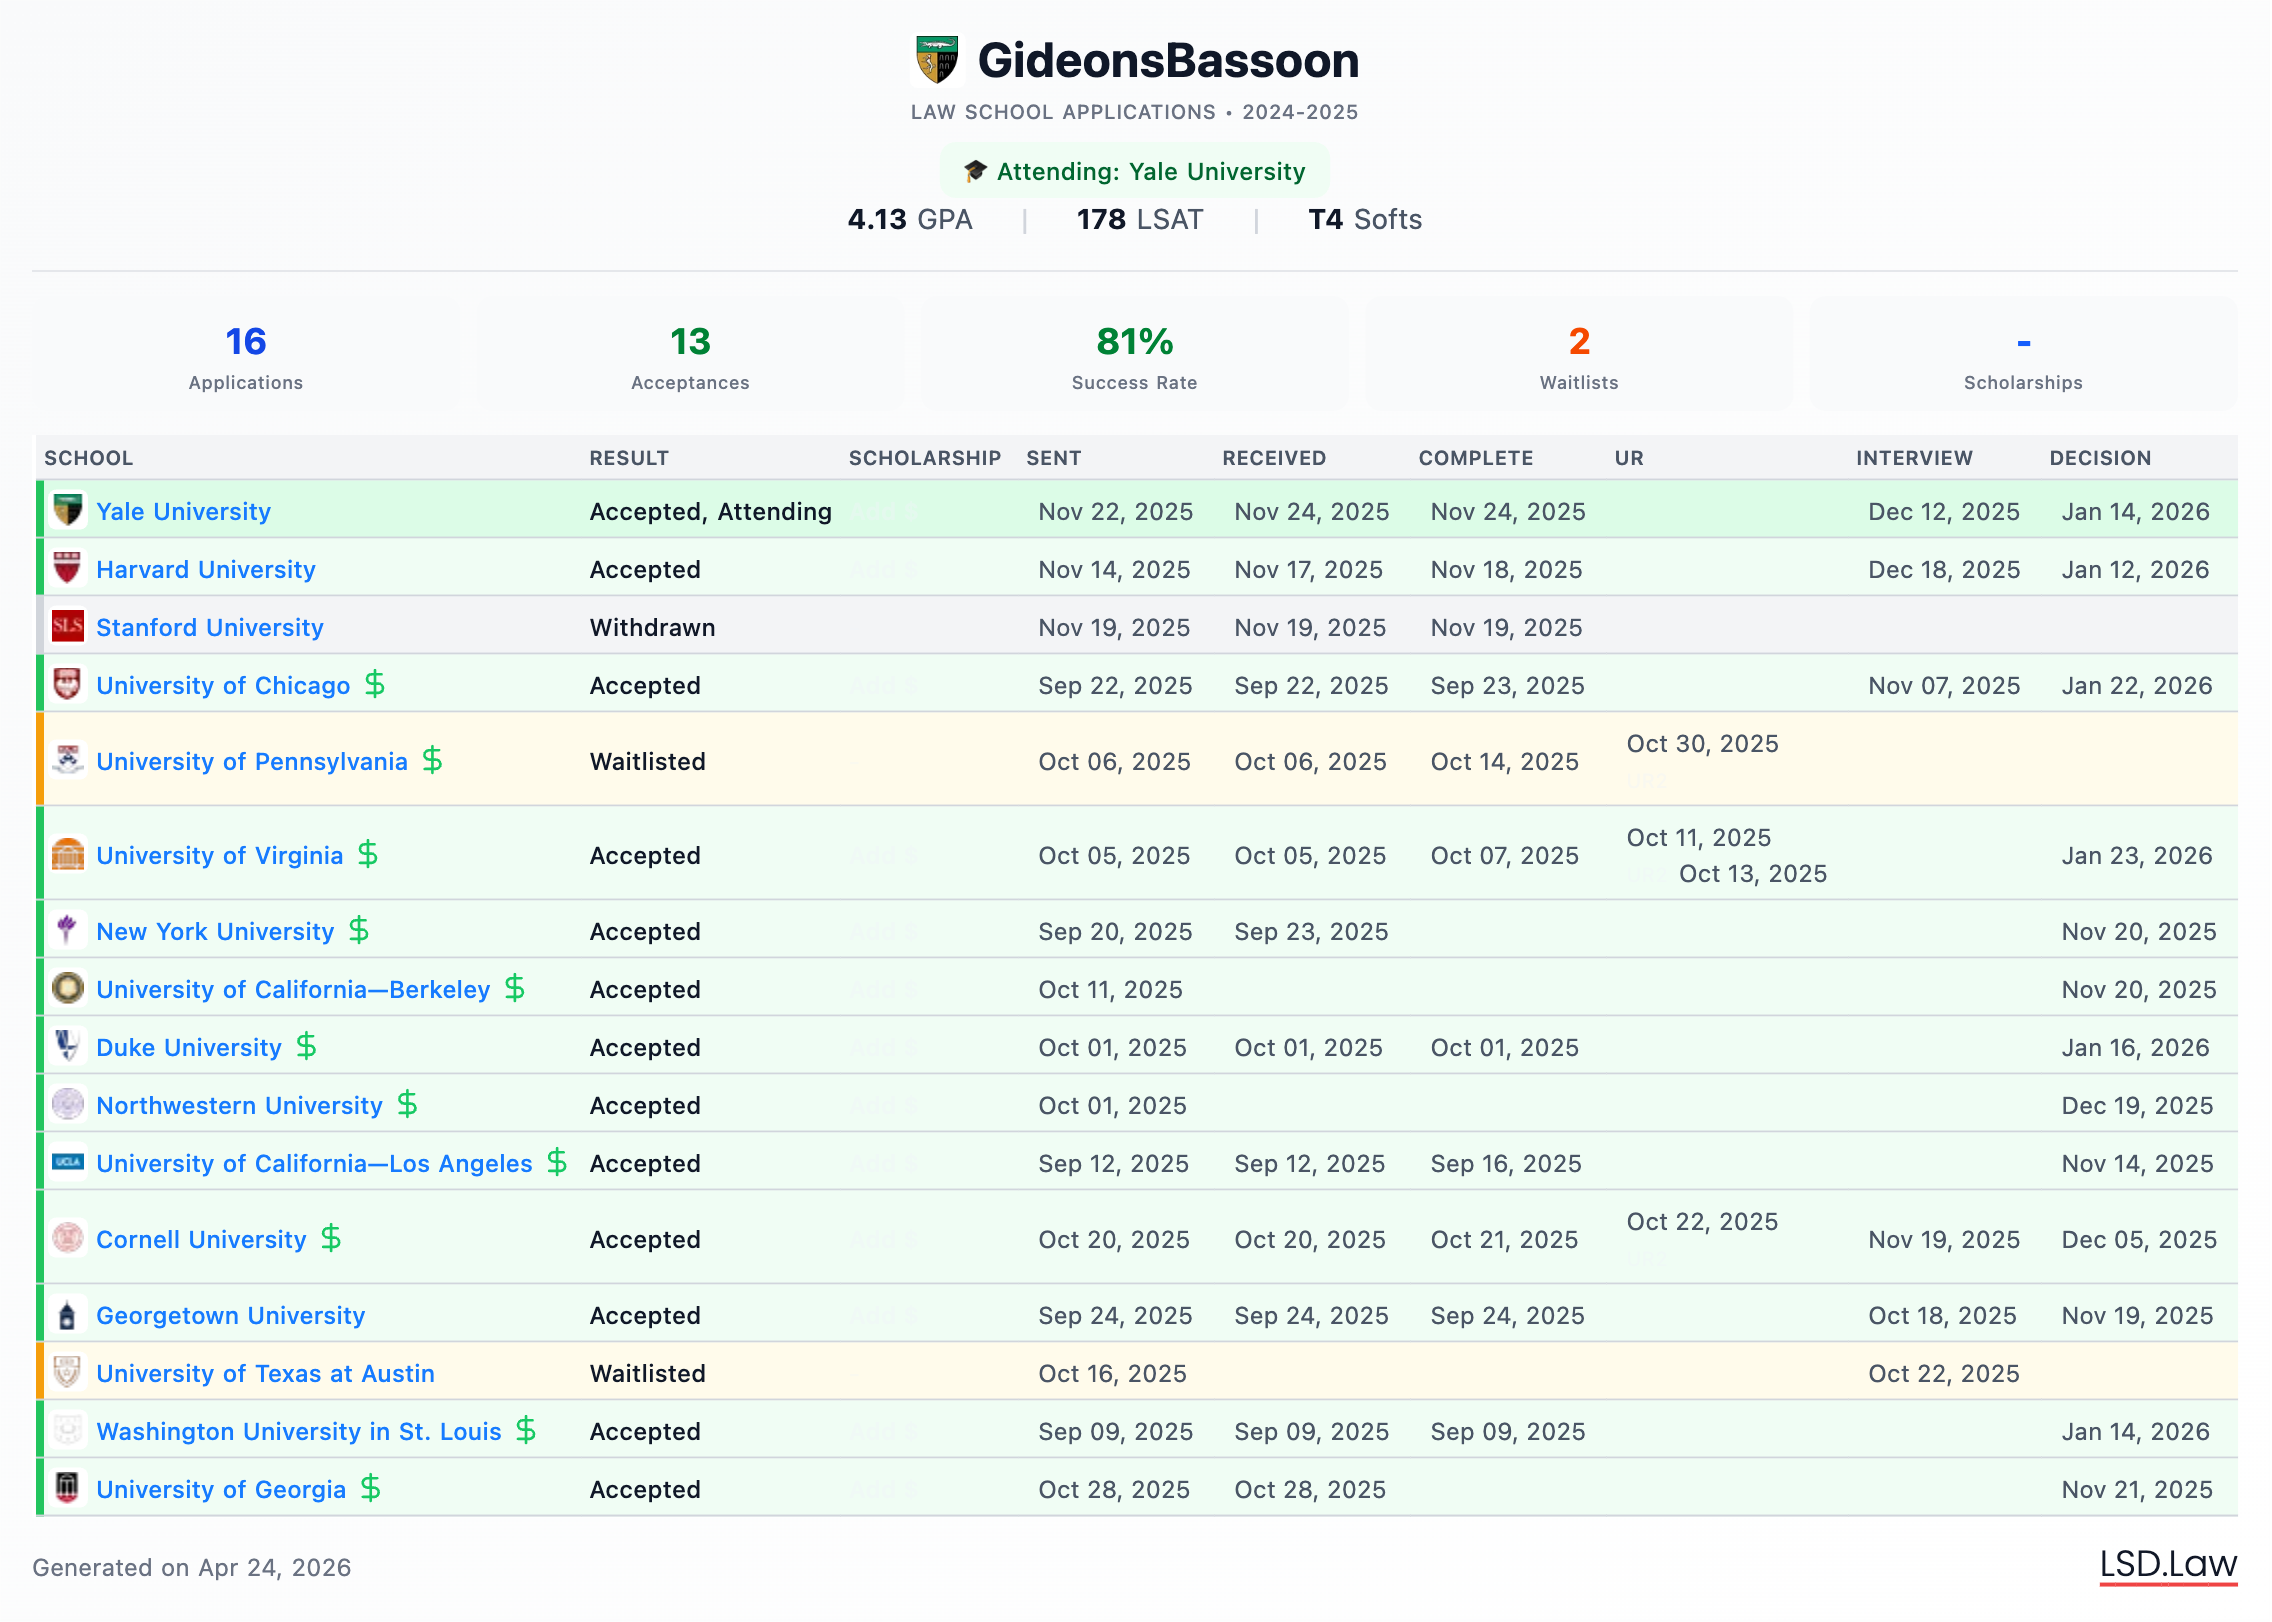The width and height of the screenshot is (2272, 1622).
Task: Click the 2 Waitlists stat card
Action: coord(1578,355)
